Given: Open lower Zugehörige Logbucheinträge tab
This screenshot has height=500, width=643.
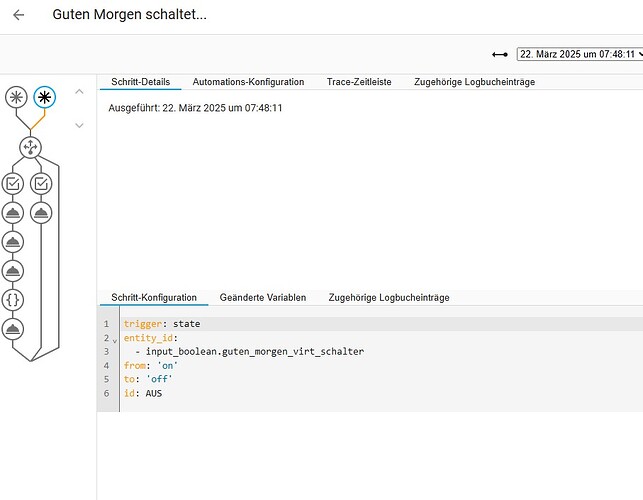Looking at the screenshot, I should (x=389, y=298).
